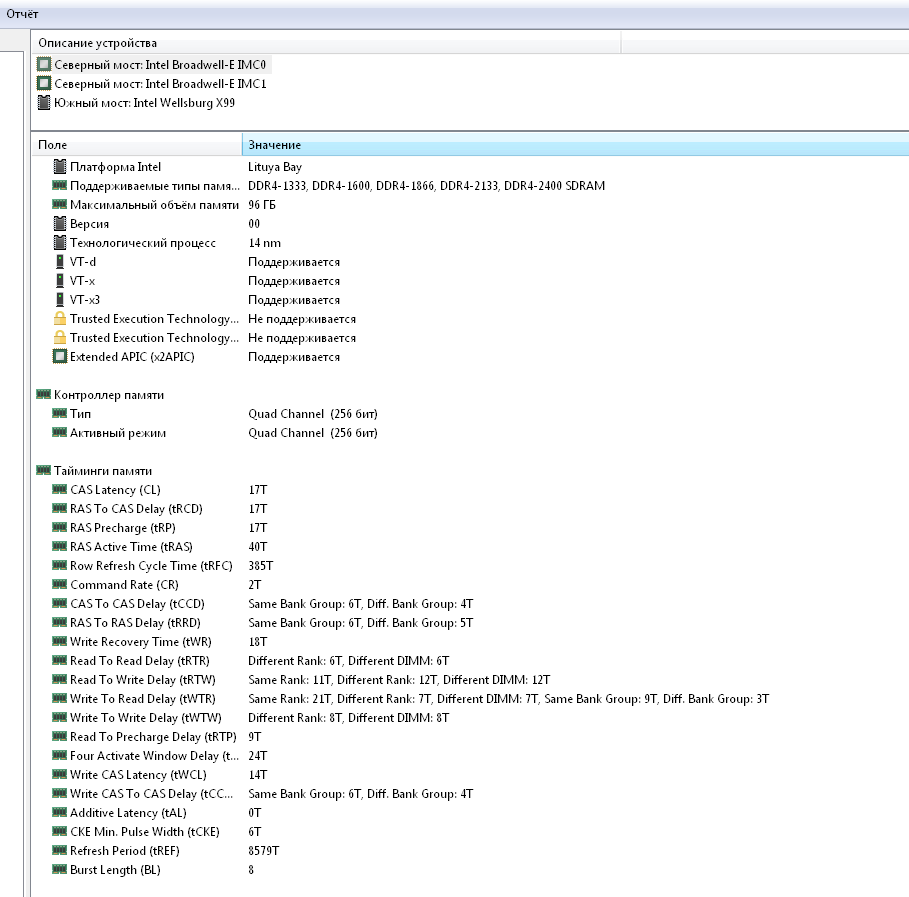The image size is (909, 897).
Task: Click the Burst Length (BL) icon
Action: (x=60, y=870)
